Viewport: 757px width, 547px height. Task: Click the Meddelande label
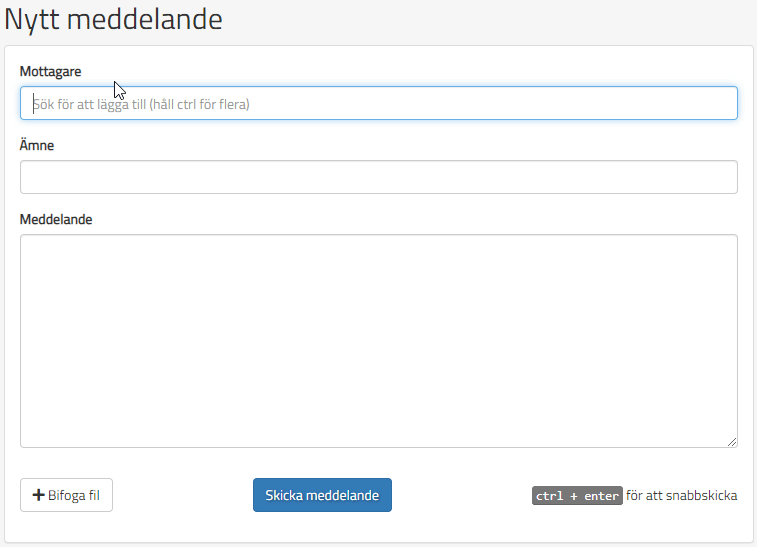(x=56, y=219)
